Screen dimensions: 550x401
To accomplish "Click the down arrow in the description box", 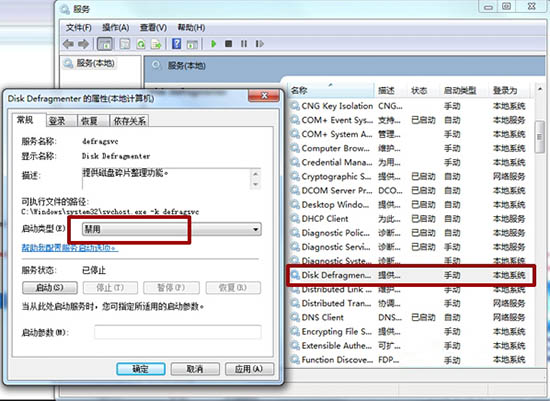I will pyautogui.click(x=256, y=184).
